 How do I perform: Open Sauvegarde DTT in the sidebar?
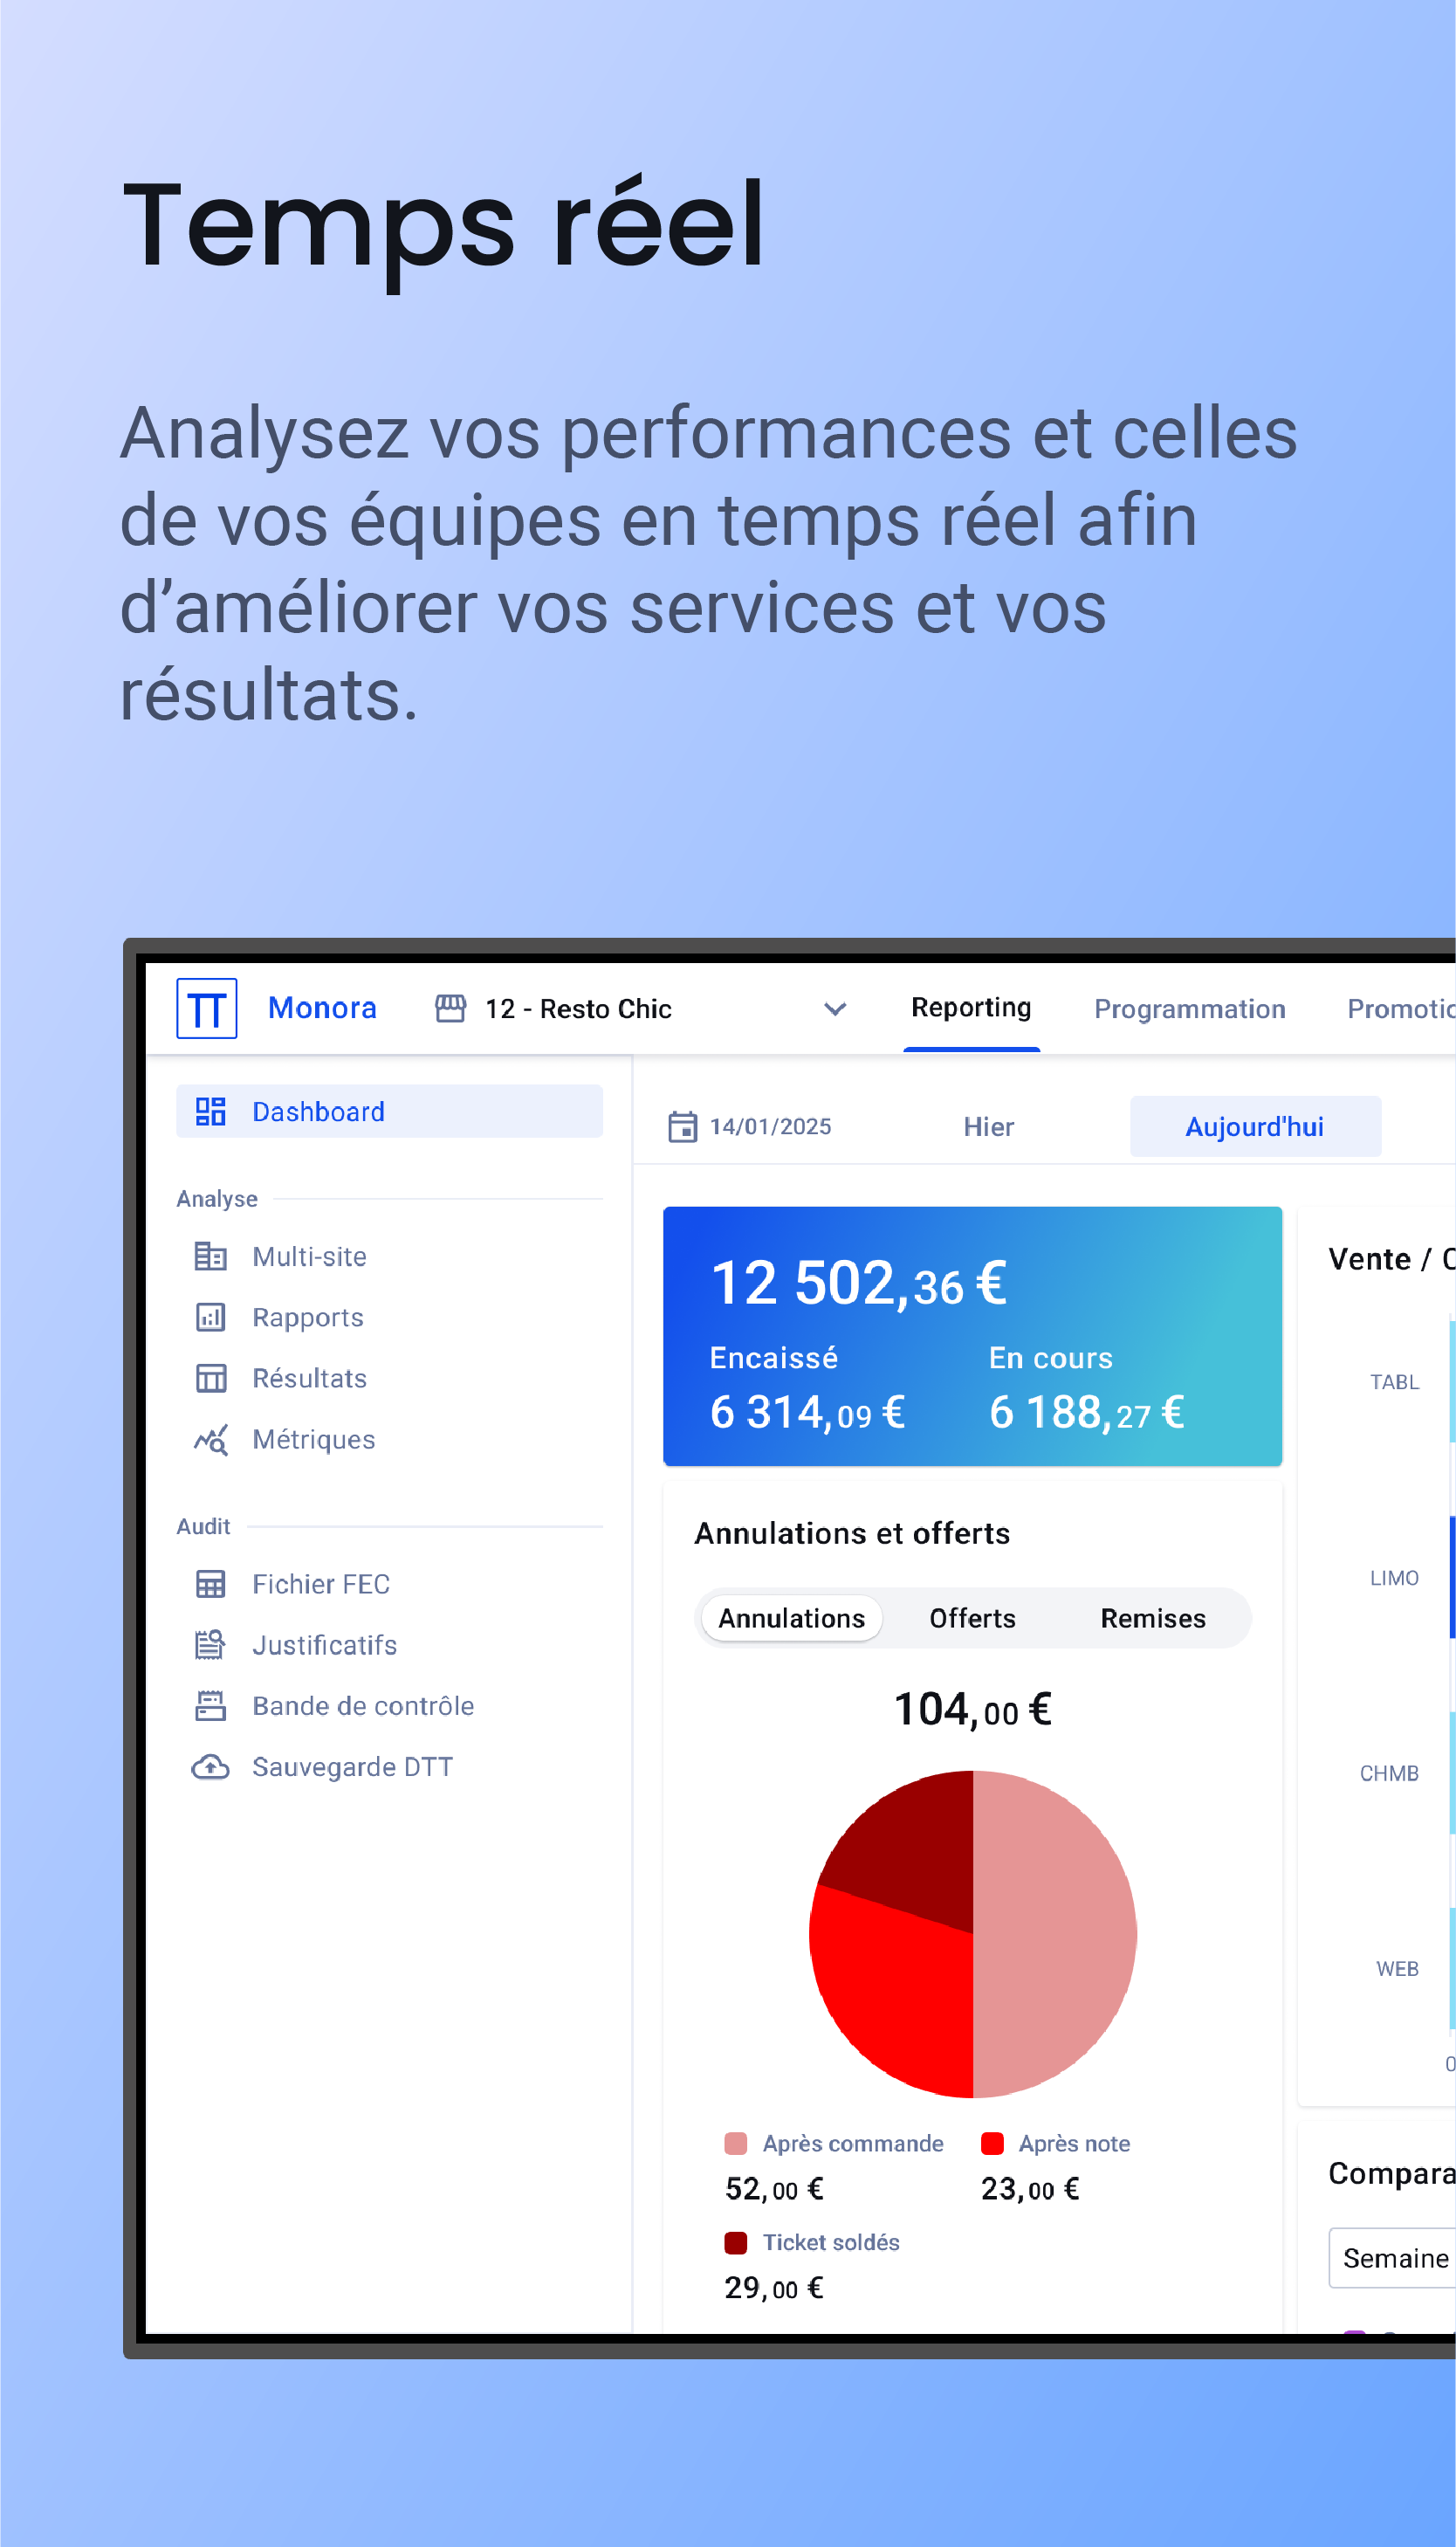(390, 1767)
